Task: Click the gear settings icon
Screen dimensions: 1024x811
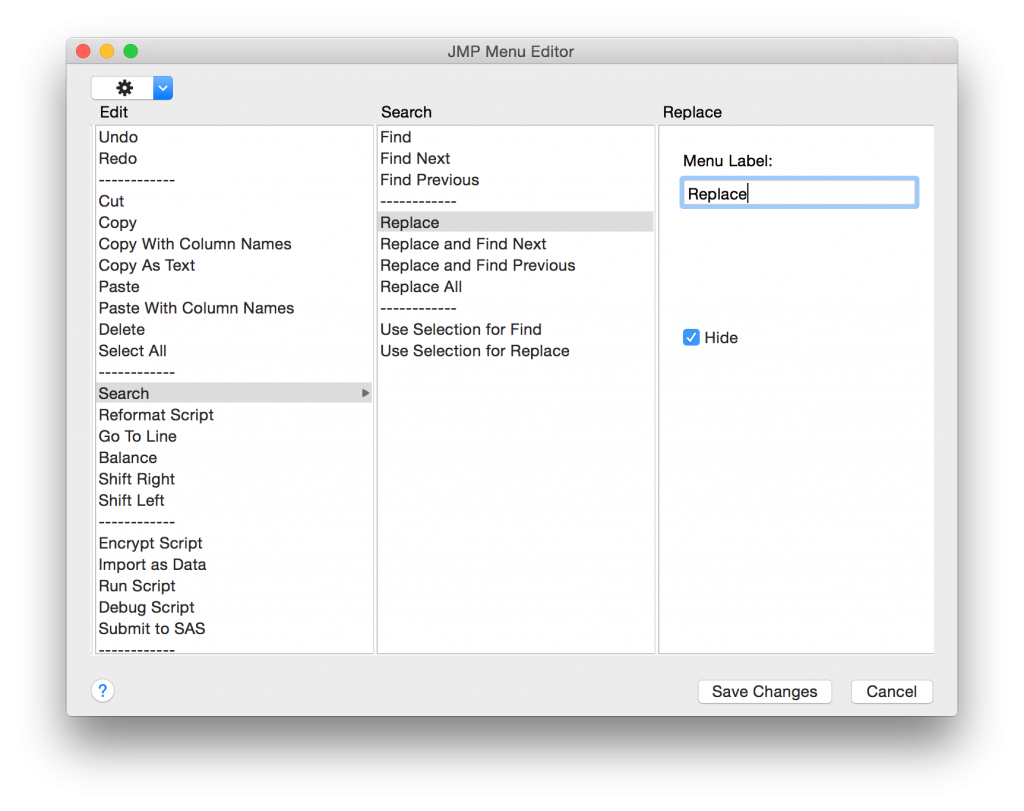Action: (x=124, y=88)
